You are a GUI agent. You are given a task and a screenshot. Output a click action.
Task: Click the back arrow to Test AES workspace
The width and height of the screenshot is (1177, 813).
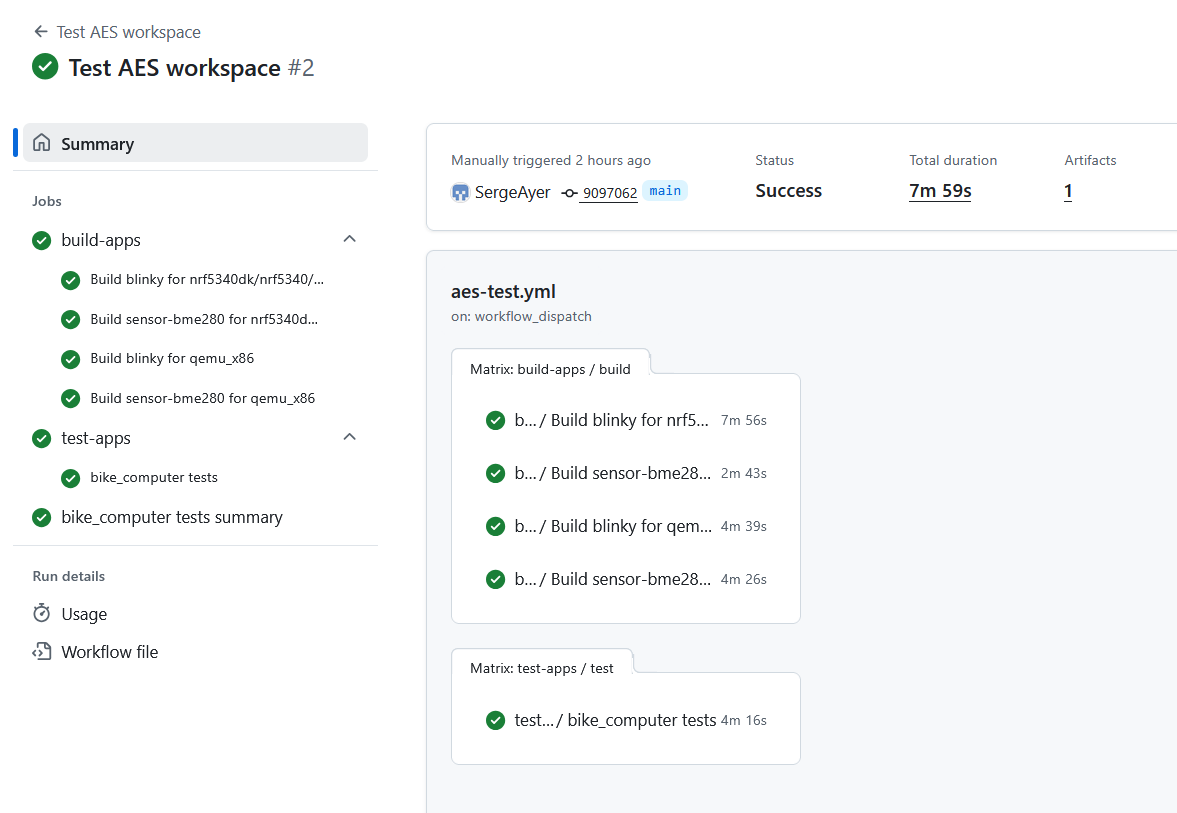click(x=40, y=31)
